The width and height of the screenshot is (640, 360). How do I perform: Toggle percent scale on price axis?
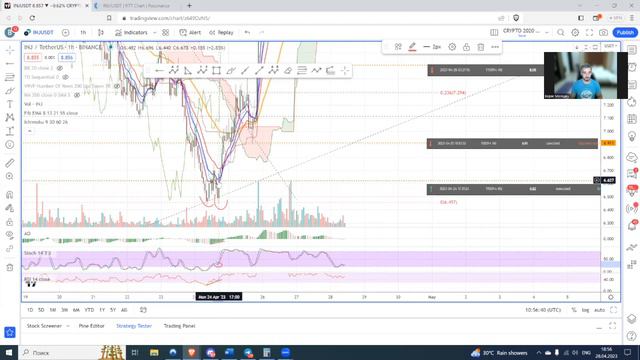[574, 310]
